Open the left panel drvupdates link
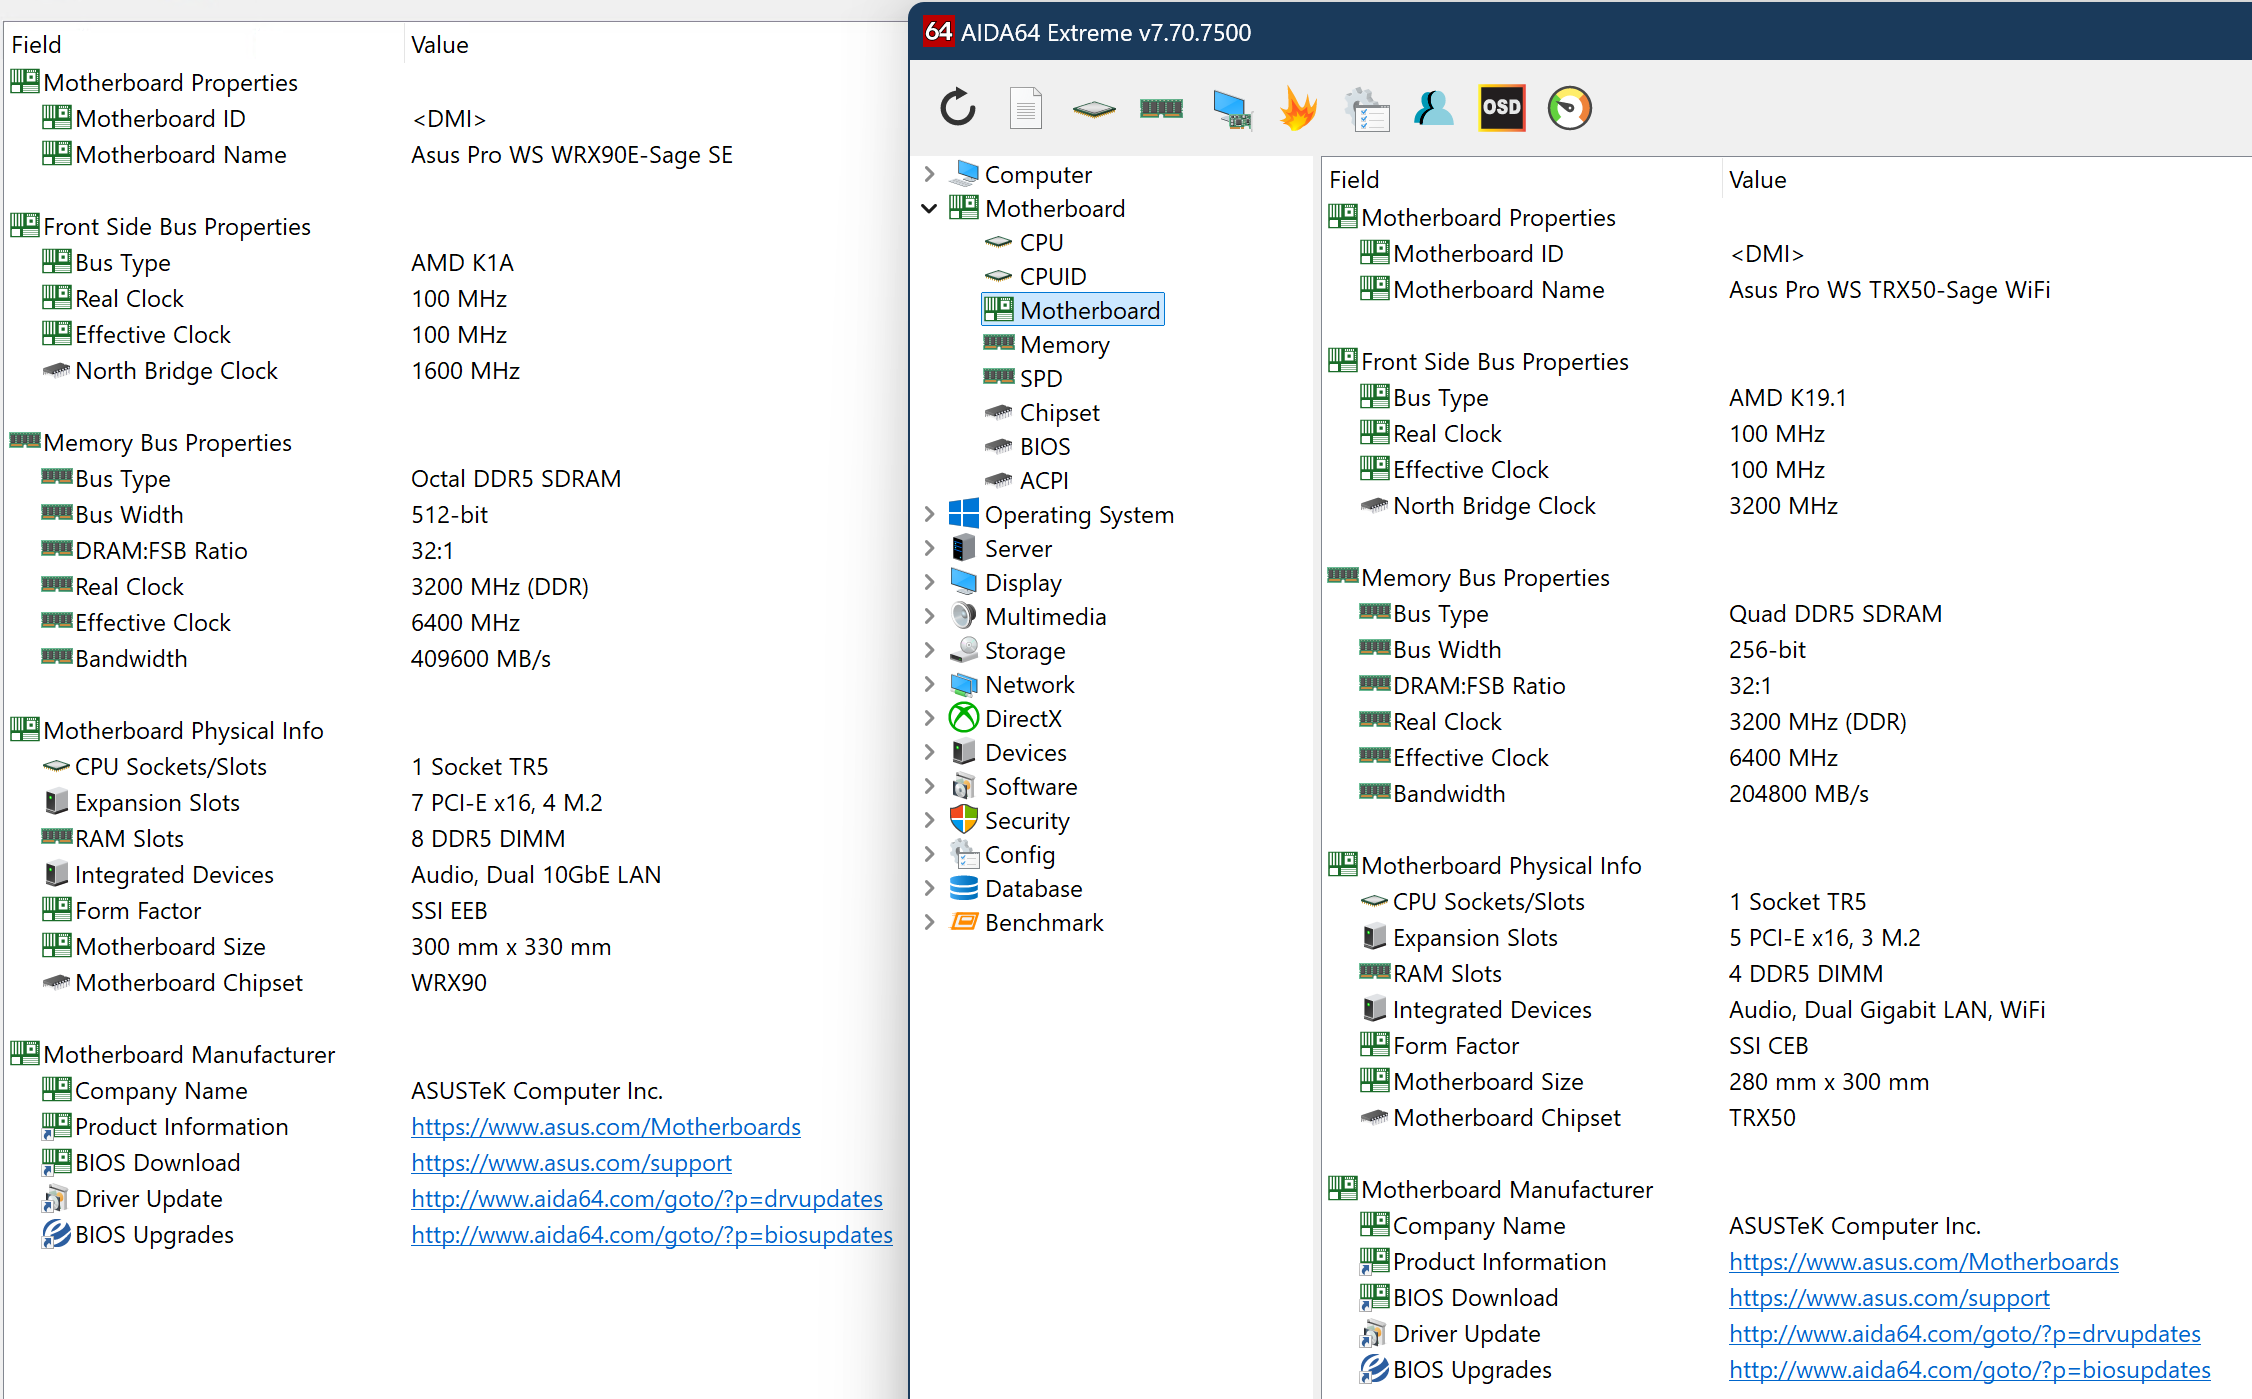The width and height of the screenshot is (2252, 1399). pyautogui.click(x=646, y=1198)
